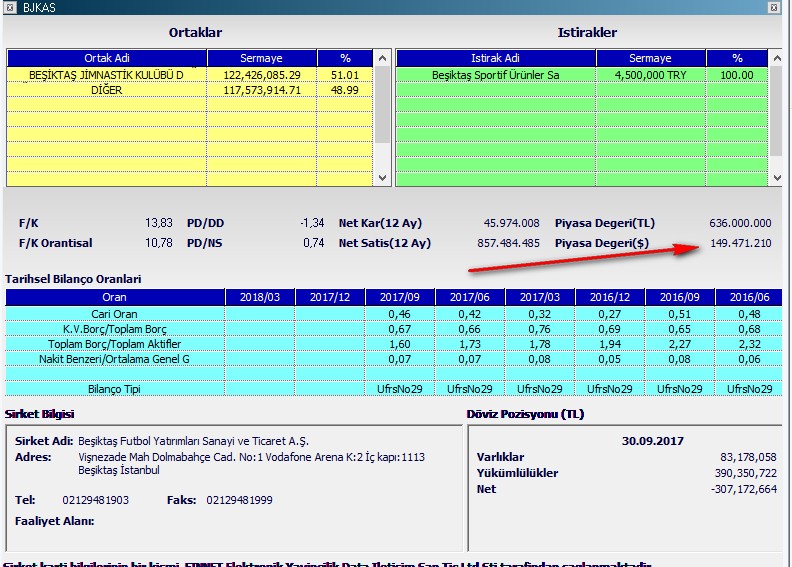This screenshot has height=567, width=792.
Task: Select Toplam Borç/Toplam Aktifler row label
Action: pos(115,344)
